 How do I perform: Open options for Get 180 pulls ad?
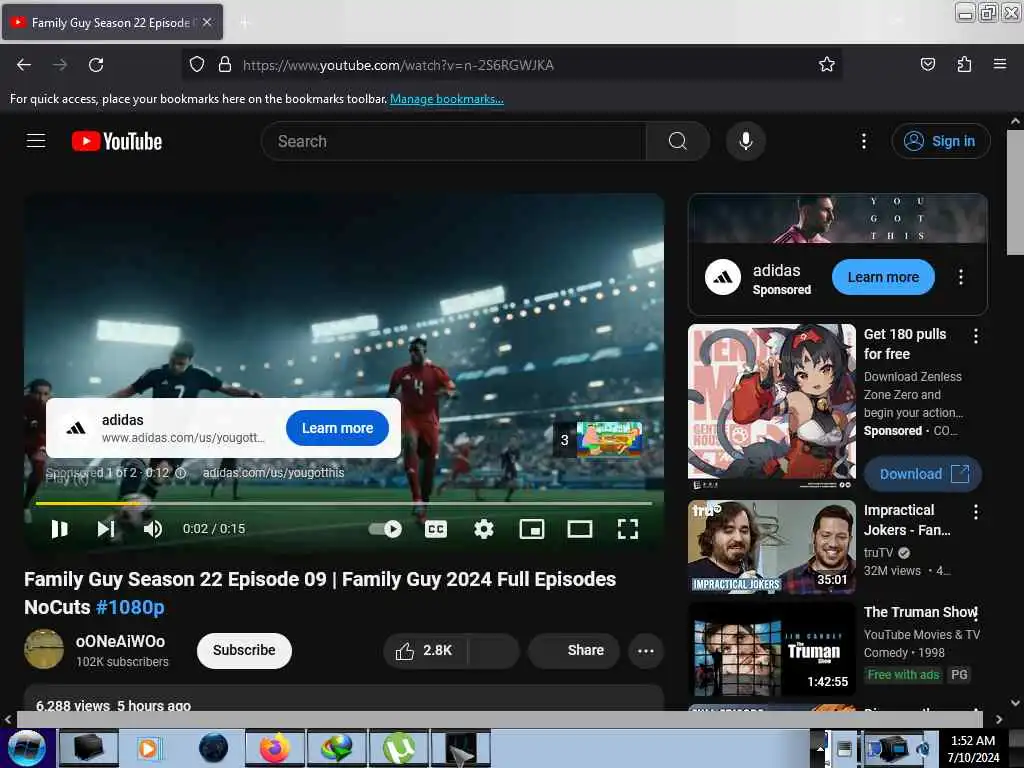tap(976, 336)
